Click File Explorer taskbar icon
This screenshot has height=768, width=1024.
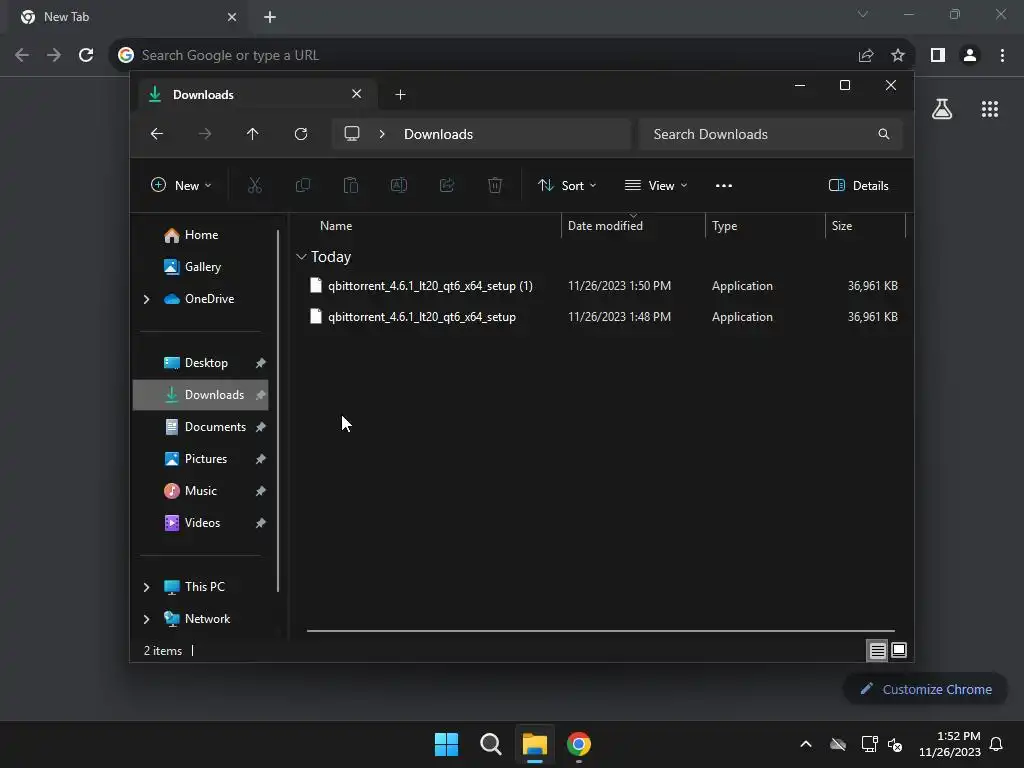(534, 744)
